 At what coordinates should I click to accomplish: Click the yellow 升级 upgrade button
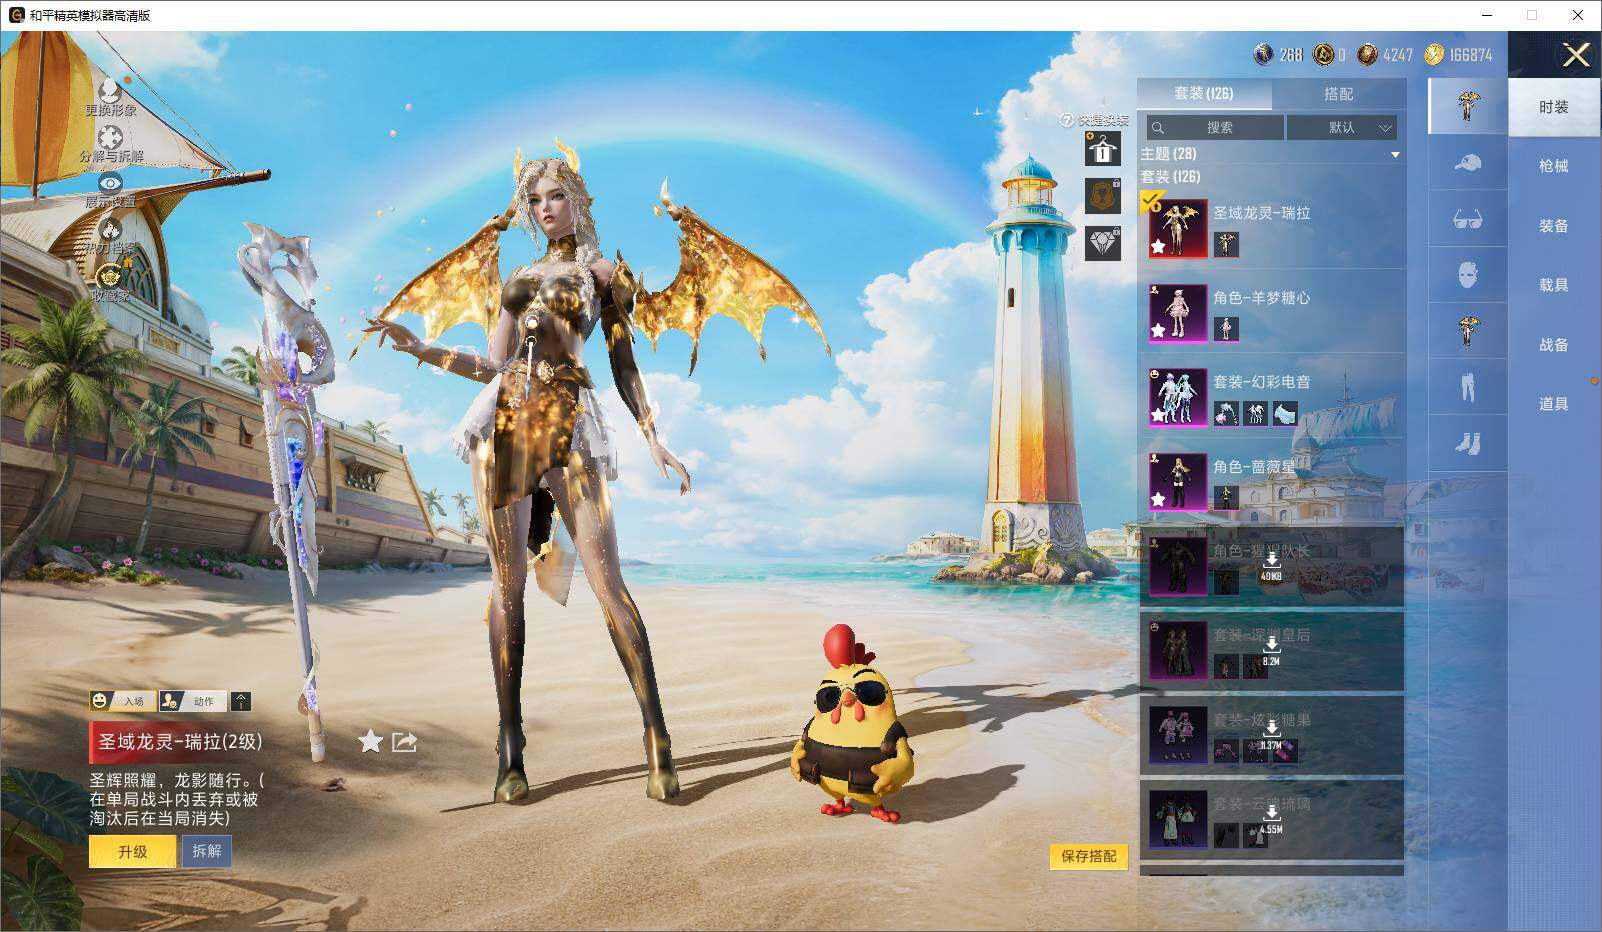click(x=133, y=851)
